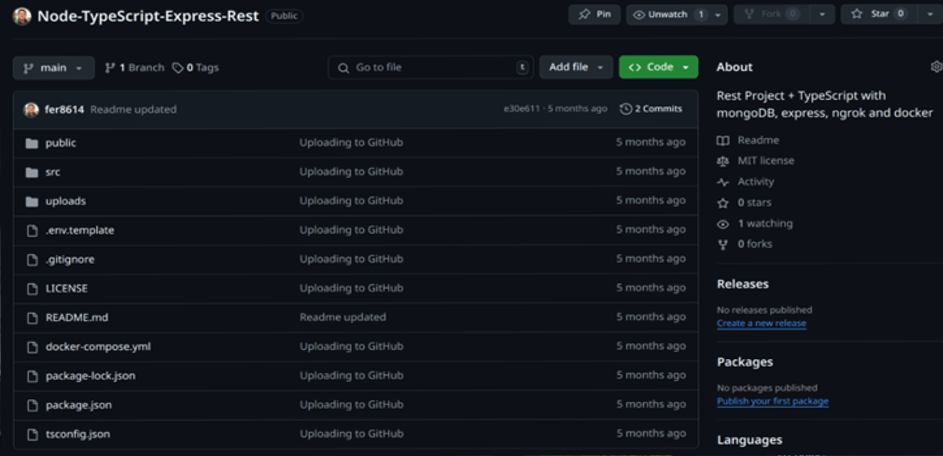Click Publish your first package link
Viewport: 943px width, 456px height.
pos(772,401)
